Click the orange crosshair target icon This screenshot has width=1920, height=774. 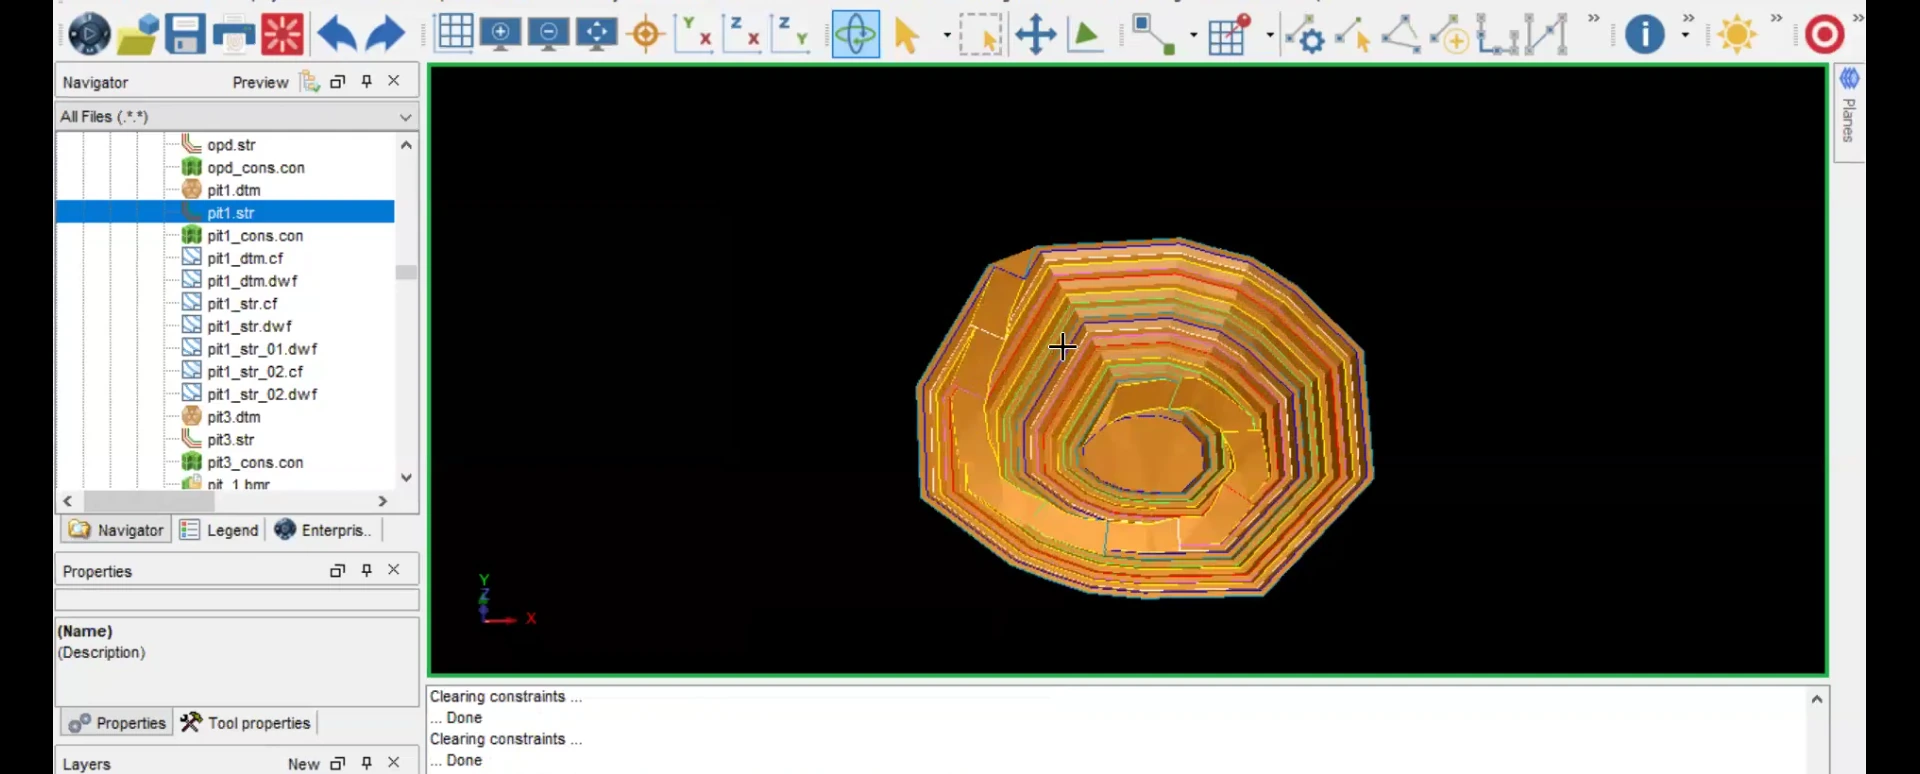coord(646,34)
